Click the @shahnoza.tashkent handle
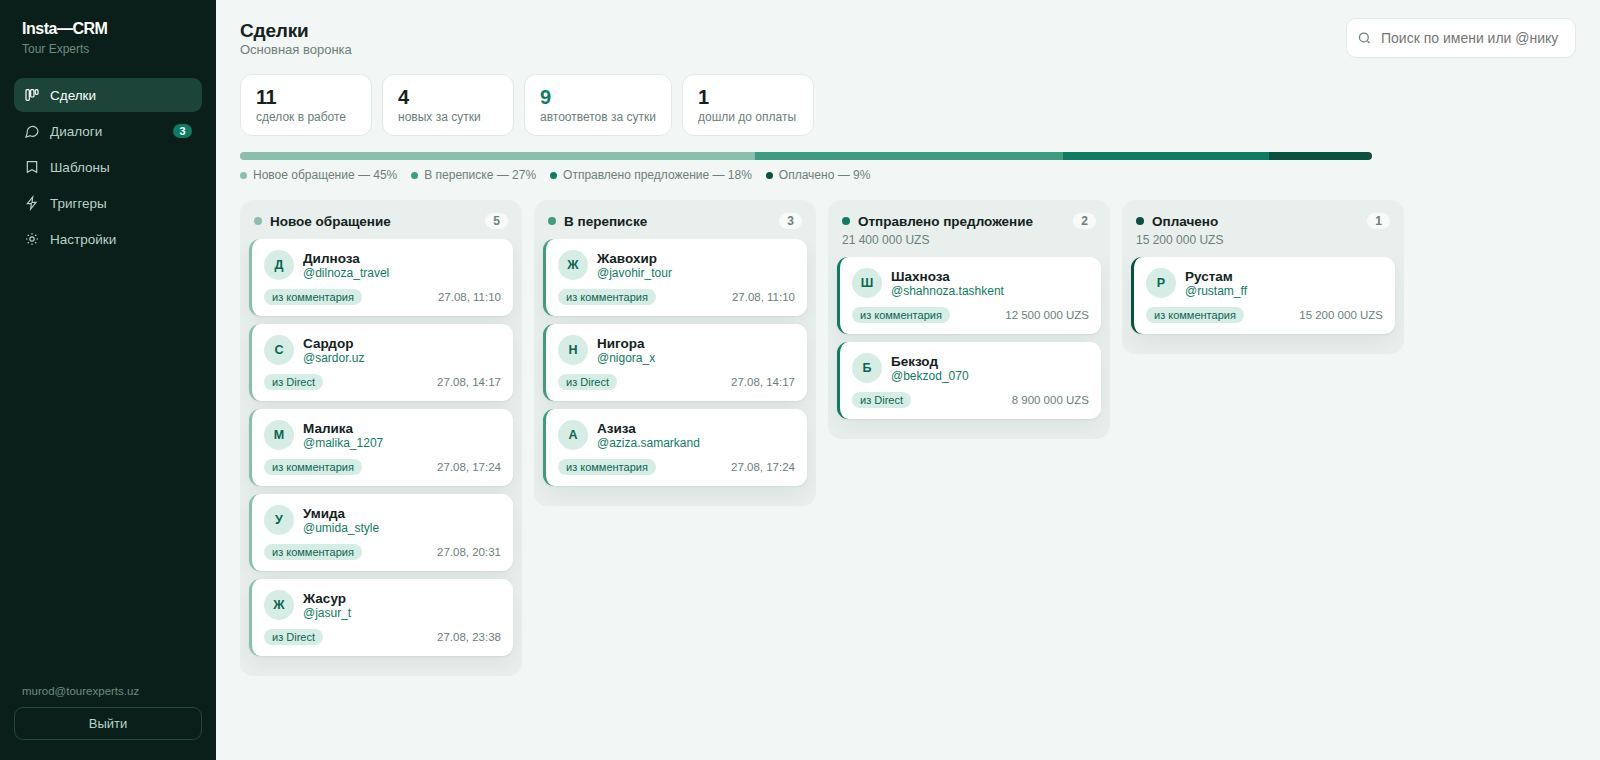Image resolution: width=1600 pixels, height=760 pixels. coord(947,291)
